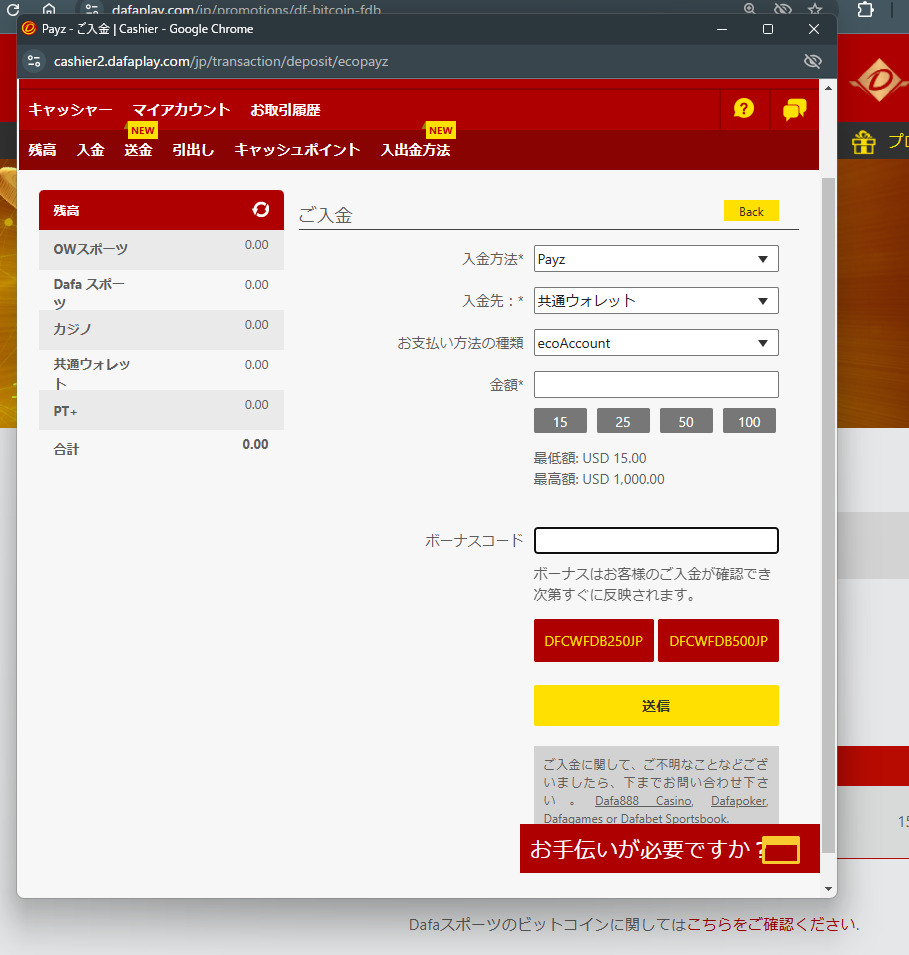This screenshot has height=955, width=909.
Task: Open the 入金方法 Payz dropdown
Action: click(656, 259)
